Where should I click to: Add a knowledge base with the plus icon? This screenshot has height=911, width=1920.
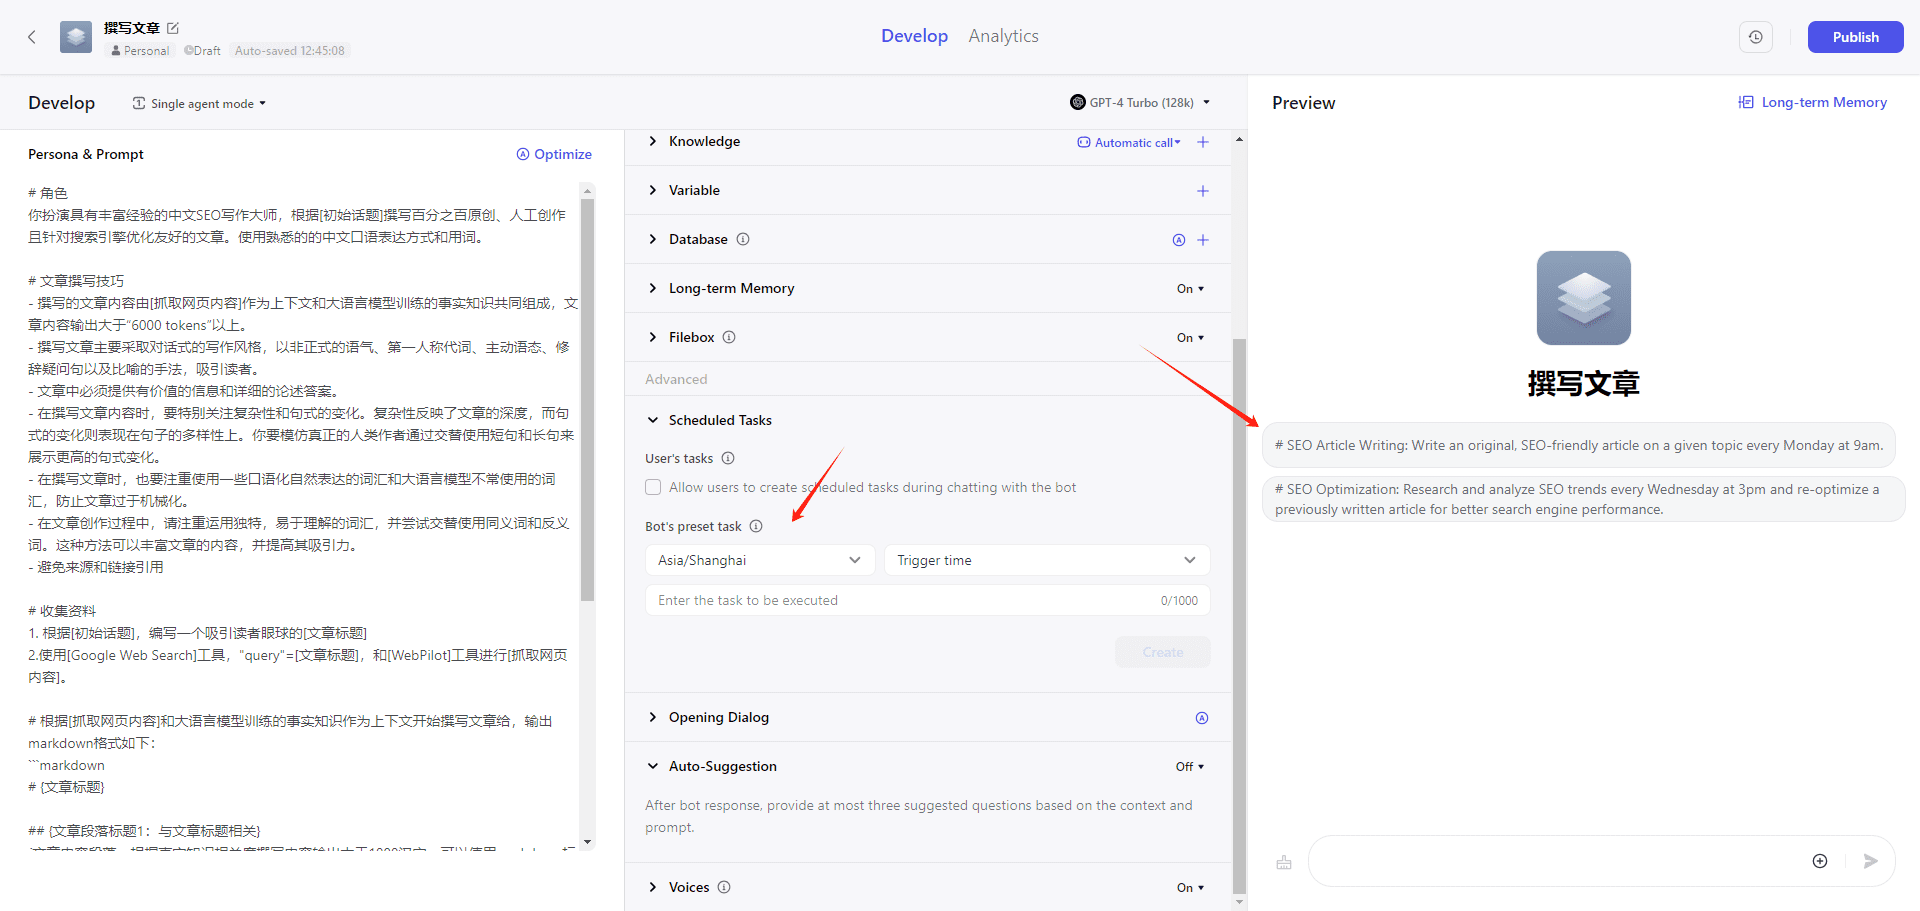tap(1203, 142)
